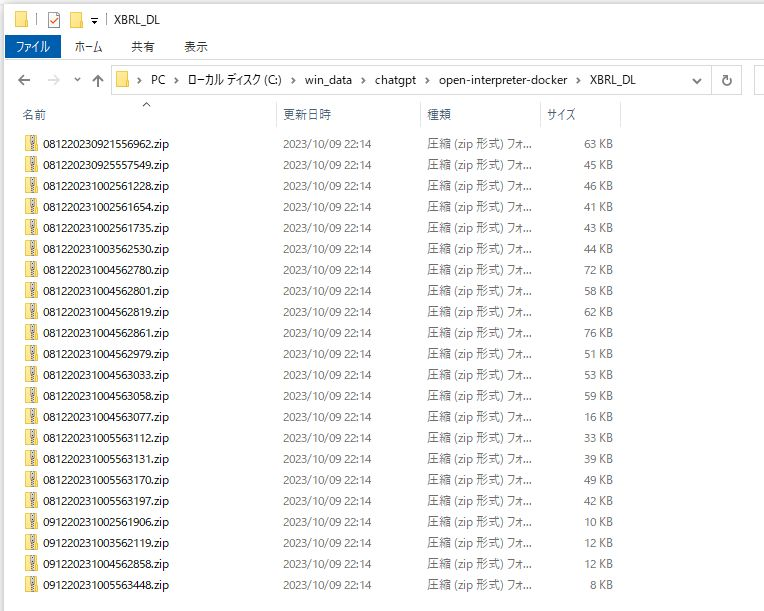Open the ファイル menu tab
The height and width of the screenshot is (611, 764).
pyautogui.click(x=33, y=47)
